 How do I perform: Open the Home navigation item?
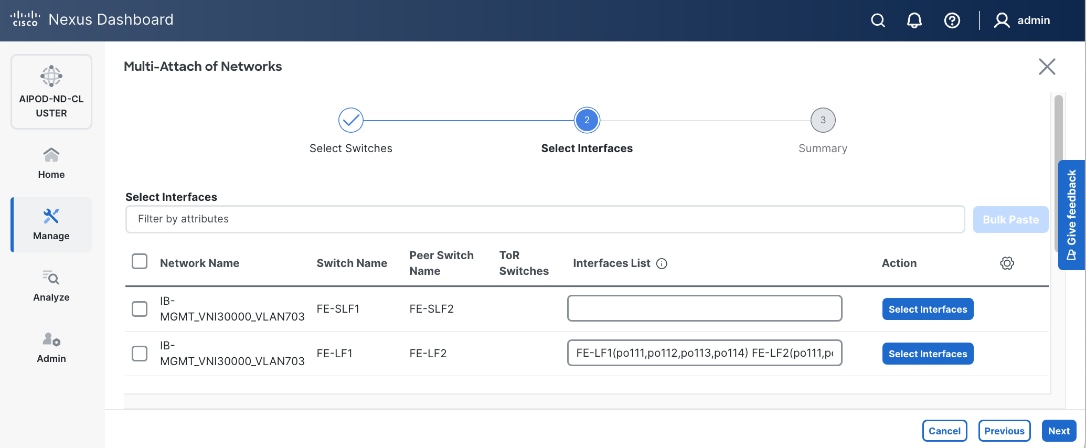click(x=51, y=163)
